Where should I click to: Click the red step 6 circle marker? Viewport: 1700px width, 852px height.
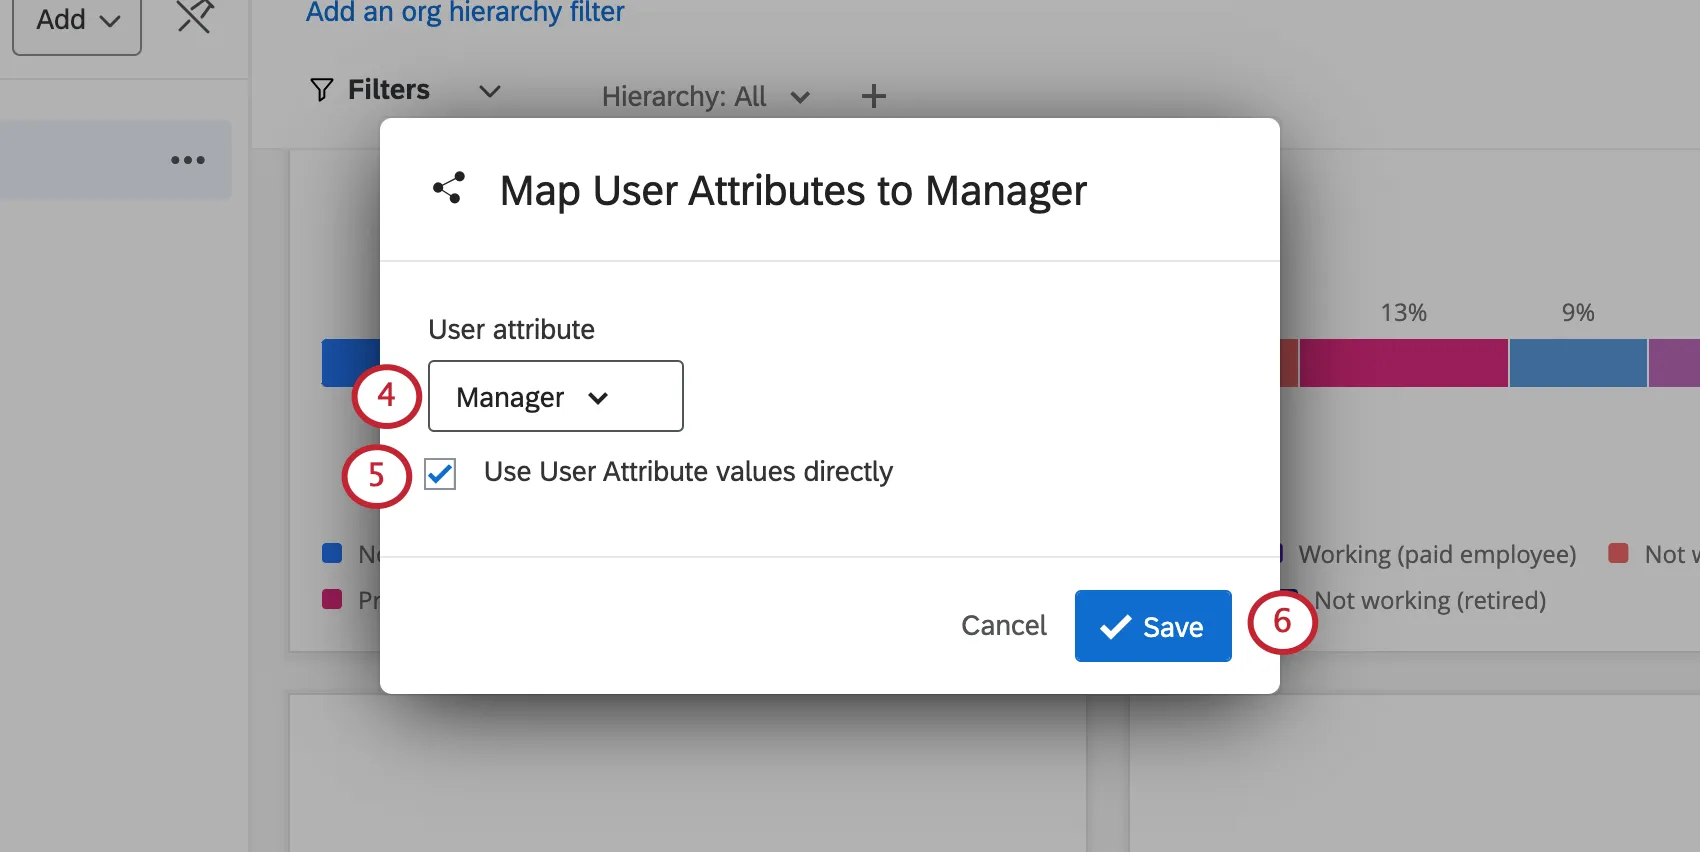1282,622
